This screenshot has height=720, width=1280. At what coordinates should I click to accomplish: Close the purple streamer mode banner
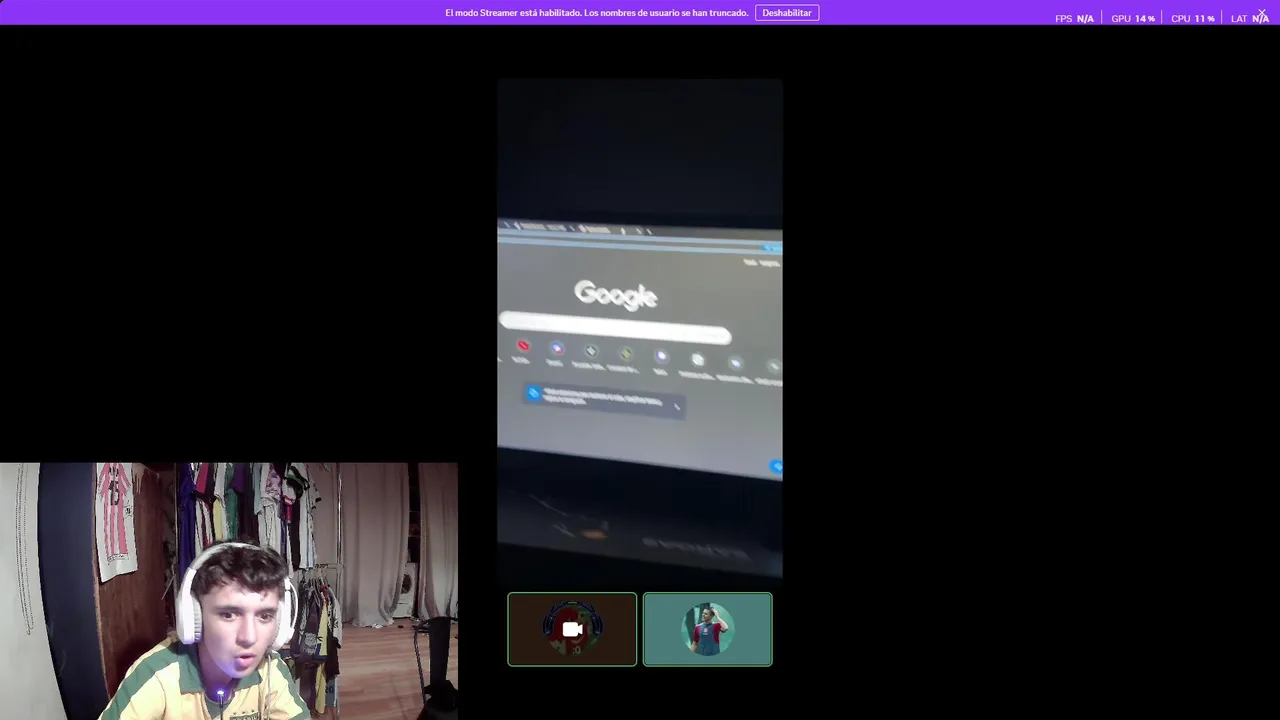pyautogui.click(x=1261, y=13)
